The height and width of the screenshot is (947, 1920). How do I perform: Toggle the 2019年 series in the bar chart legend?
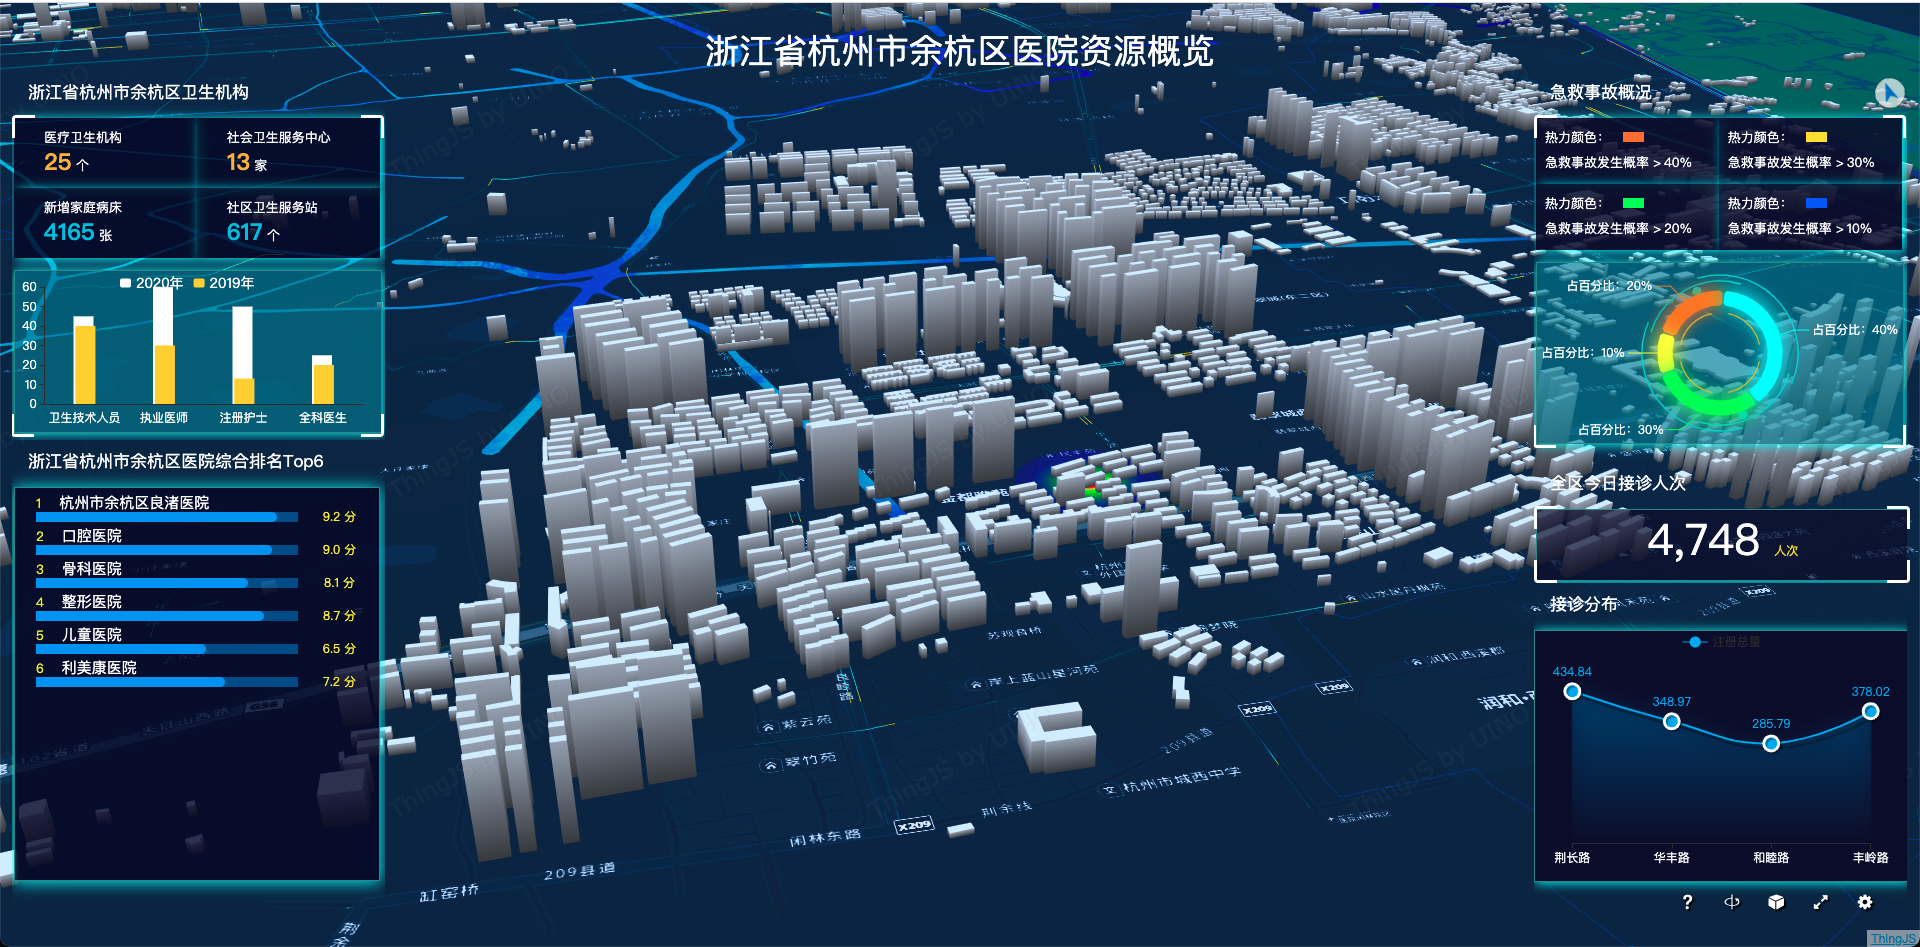(x=224, y=283)
